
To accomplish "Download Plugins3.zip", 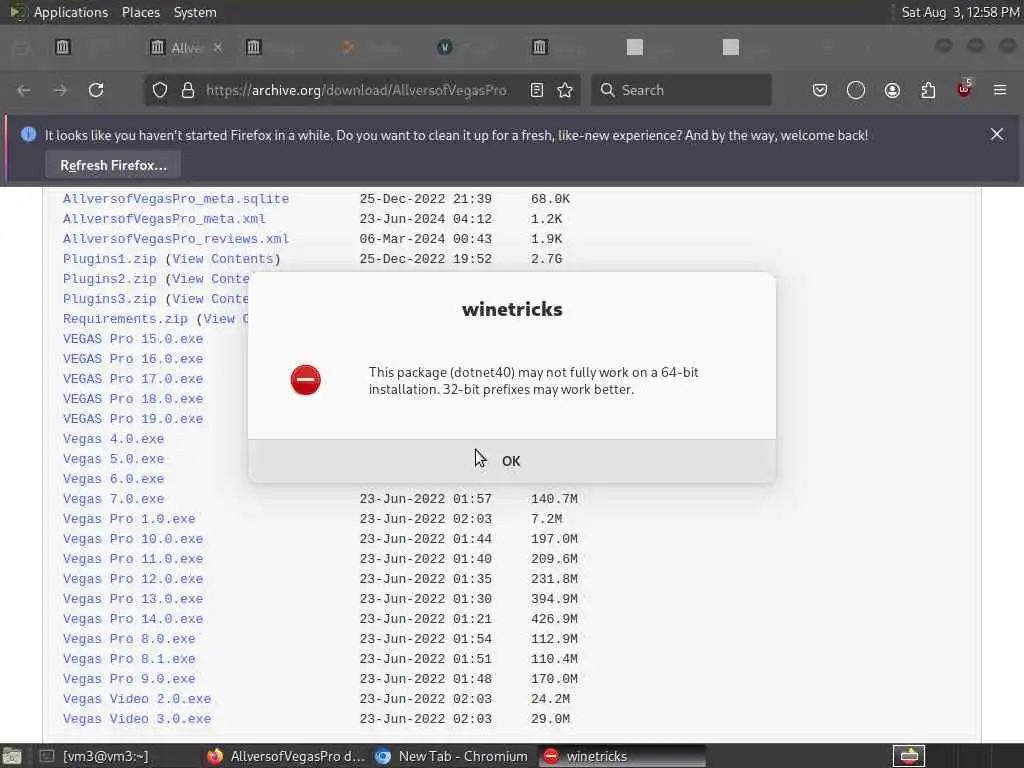I will (x=110, y=299).
